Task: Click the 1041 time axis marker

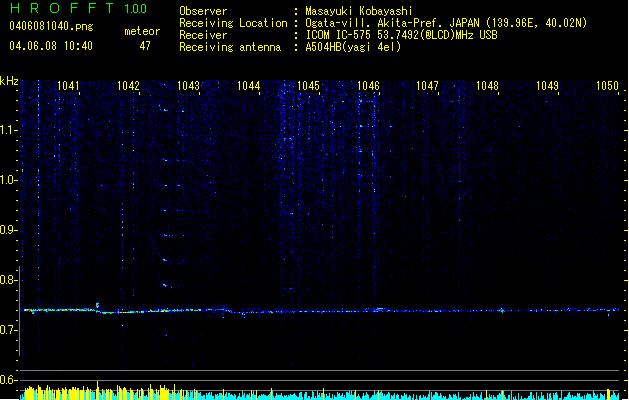Action: (x=68, y=86)
